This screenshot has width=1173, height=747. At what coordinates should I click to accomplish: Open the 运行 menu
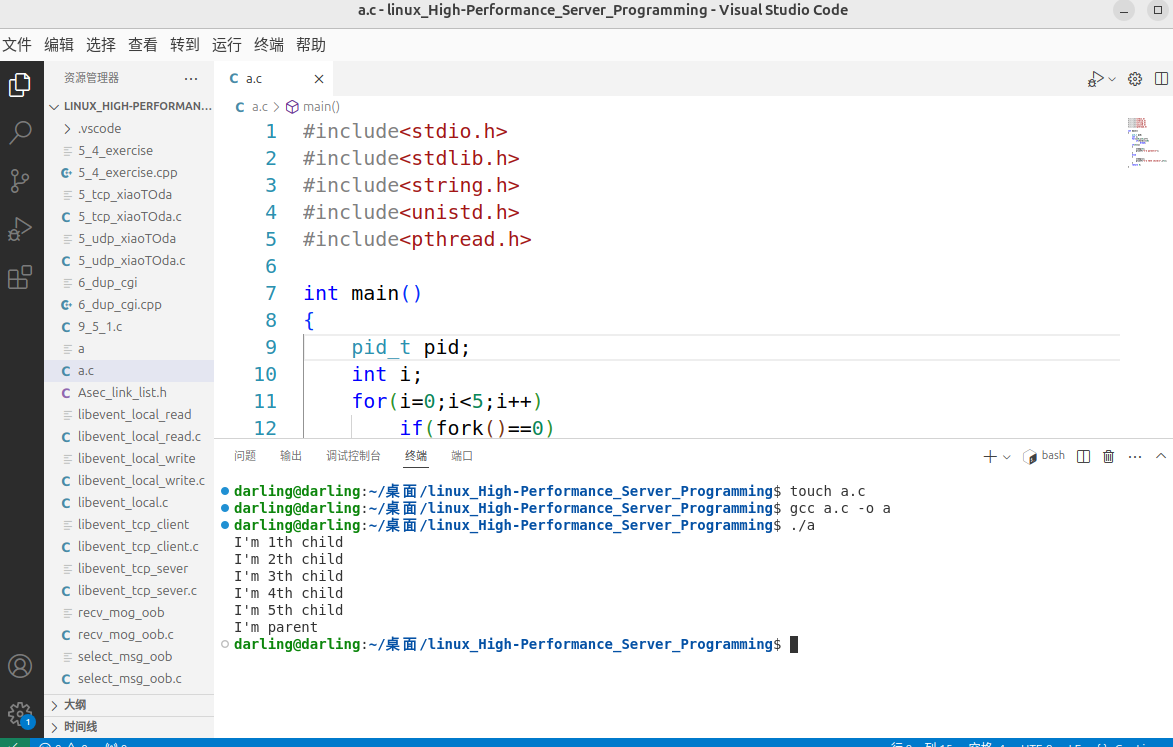click(227, 45)
